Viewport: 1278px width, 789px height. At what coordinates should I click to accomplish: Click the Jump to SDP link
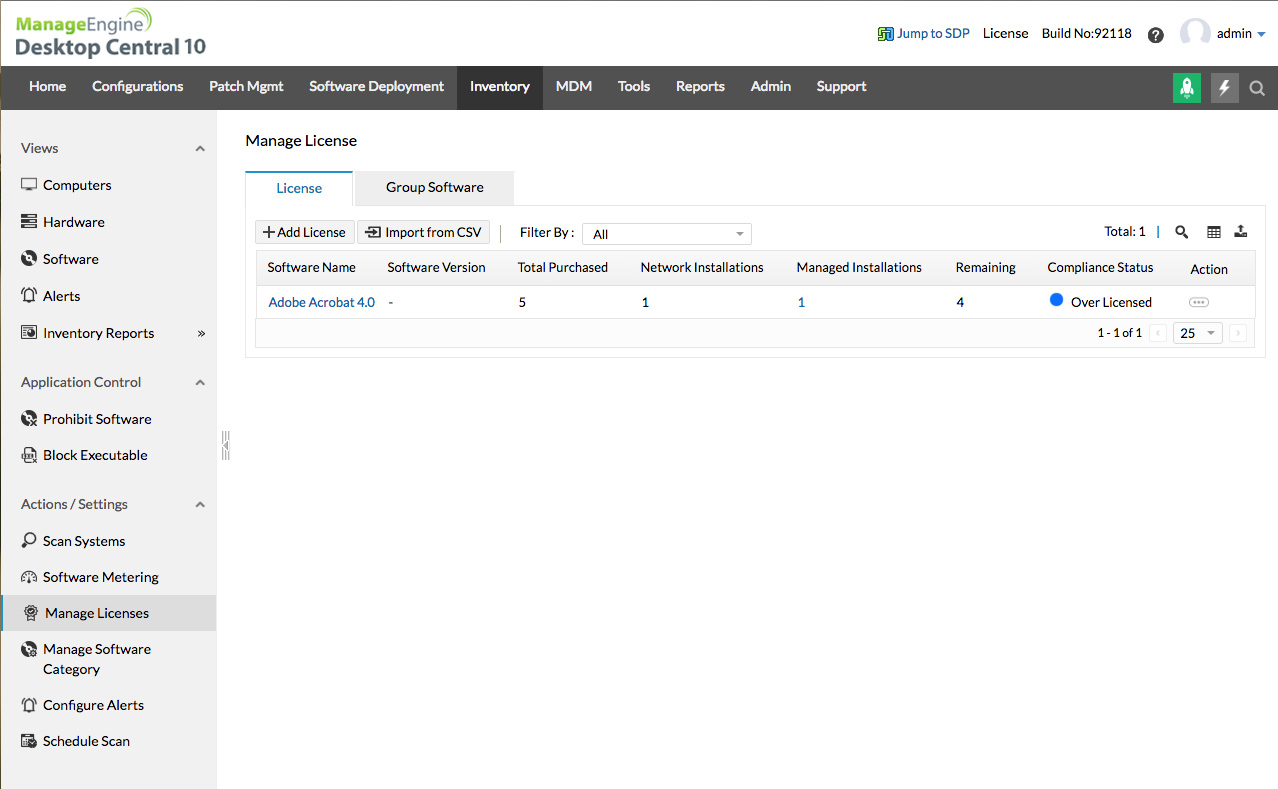click(933, 34)
